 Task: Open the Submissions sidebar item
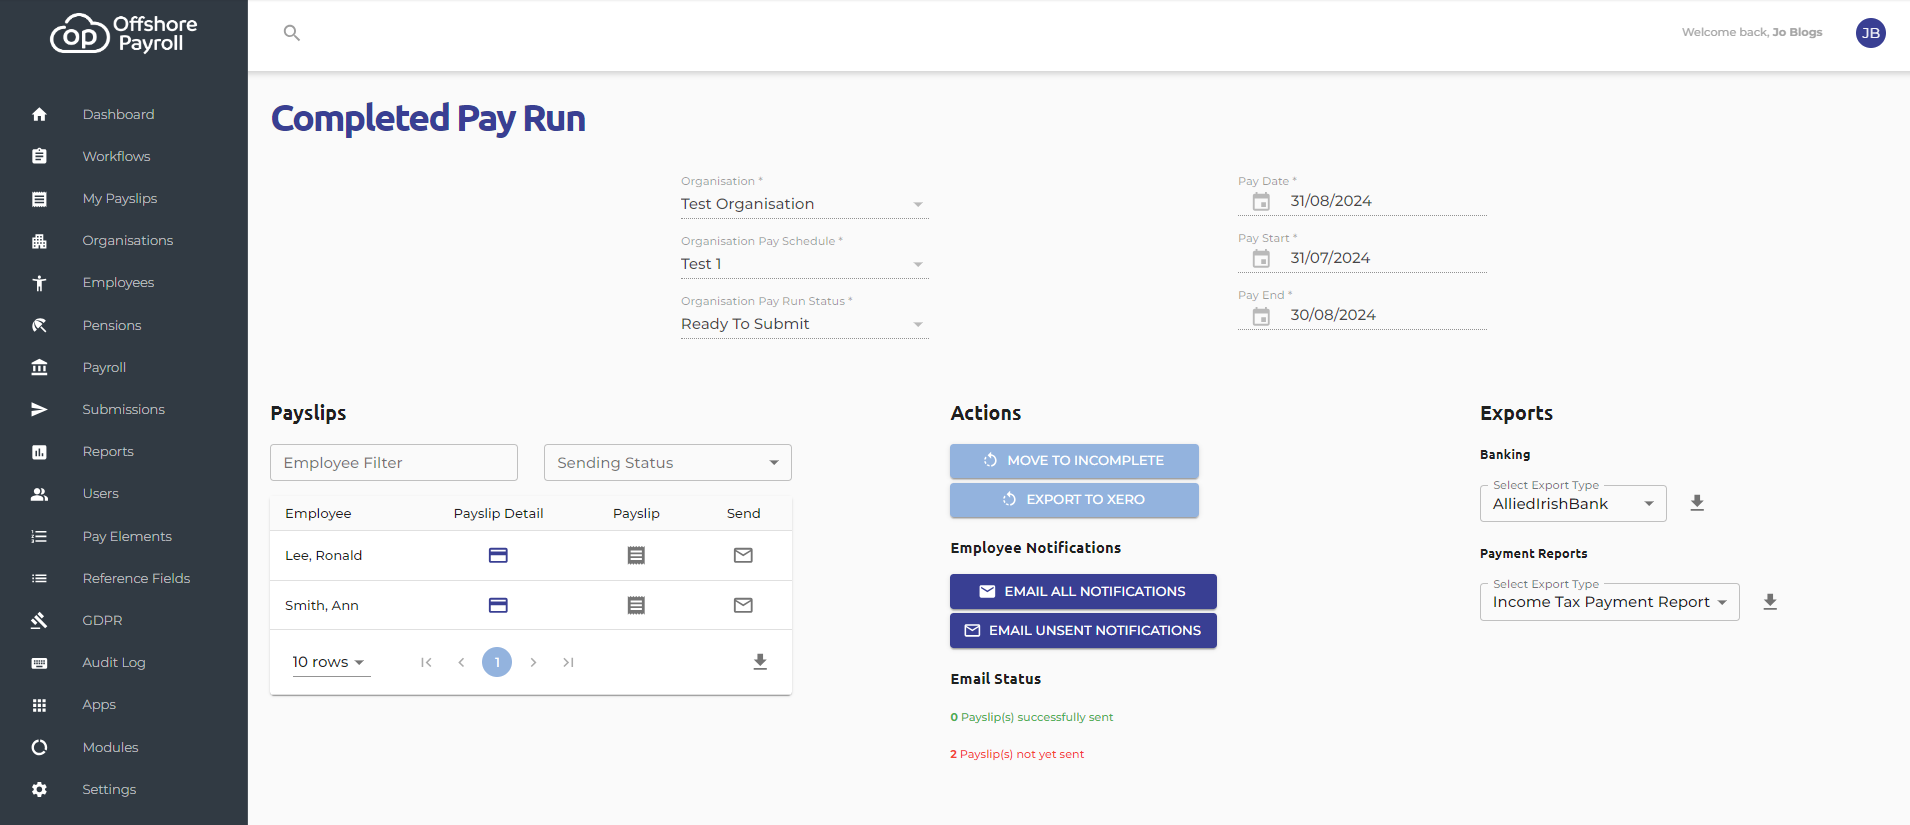(x=123, y=409)
